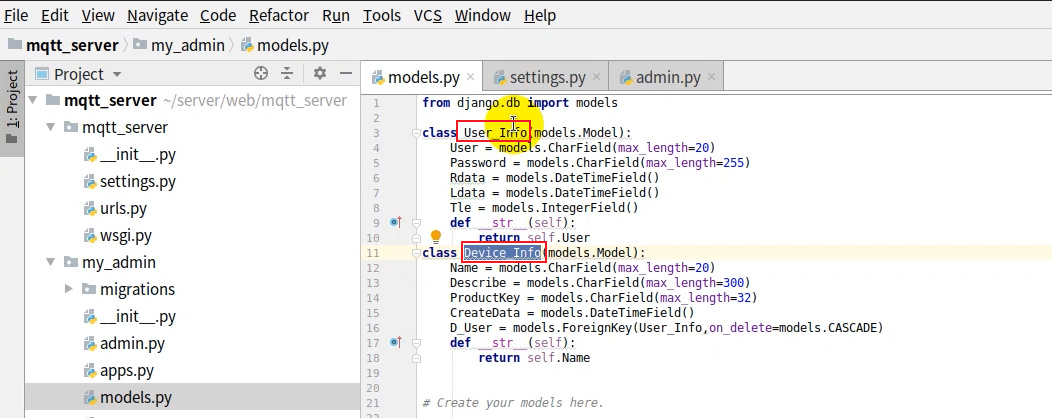Viewport: 1052px width, 418px height.
Task: Fold the Device_Info class at line 11
Action: 416,252
